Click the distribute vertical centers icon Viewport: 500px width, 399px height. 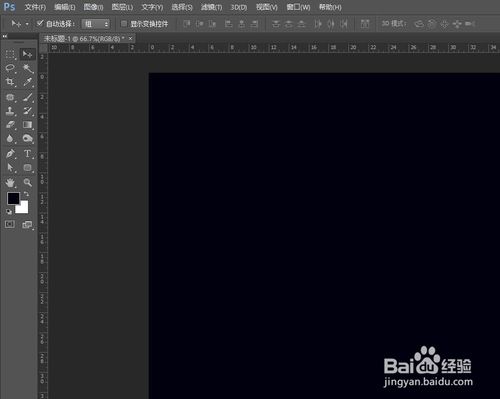(289, 24)
